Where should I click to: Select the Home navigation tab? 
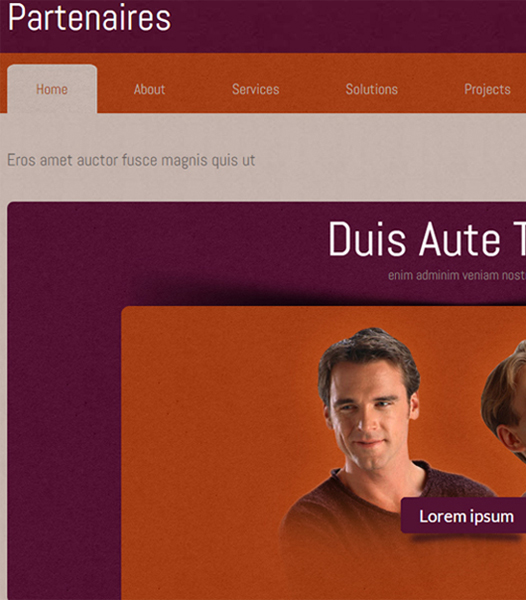(52, 89)
